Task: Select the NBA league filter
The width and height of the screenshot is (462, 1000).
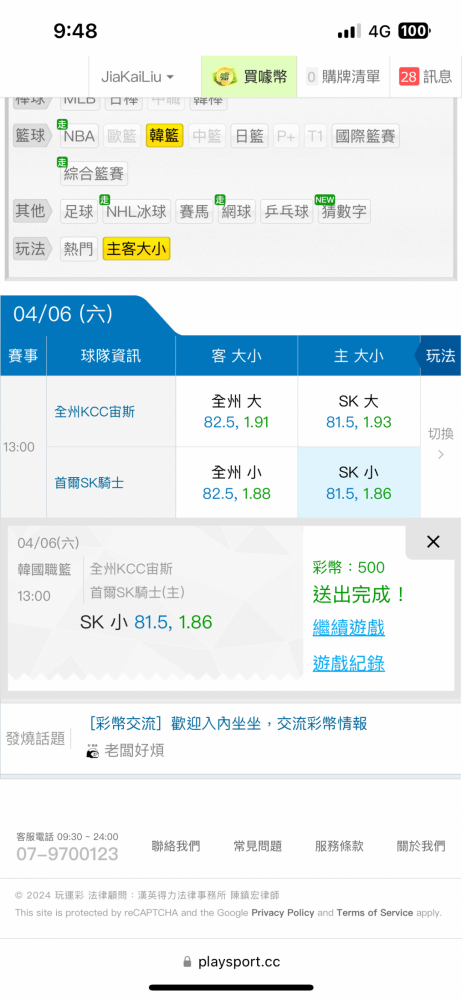Action: (79, 136)
